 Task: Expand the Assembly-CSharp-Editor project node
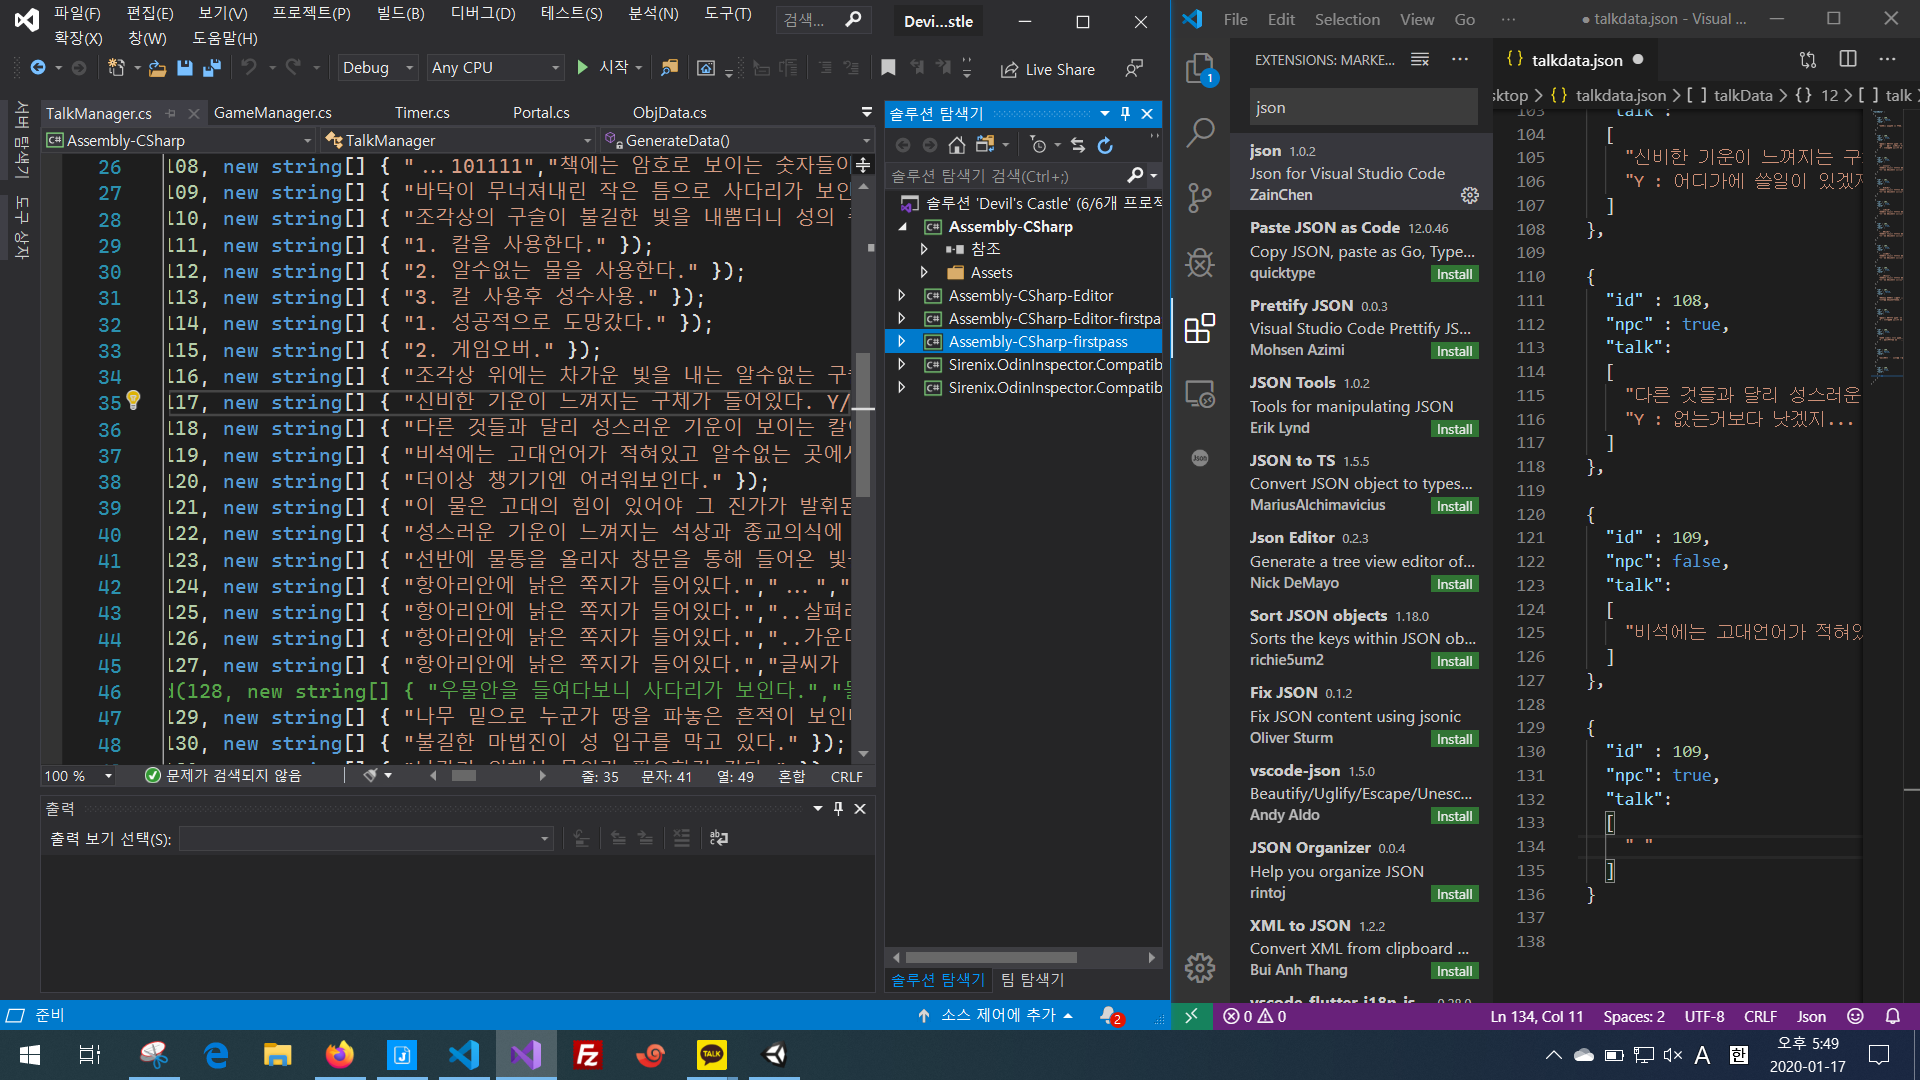click(902, 296)
